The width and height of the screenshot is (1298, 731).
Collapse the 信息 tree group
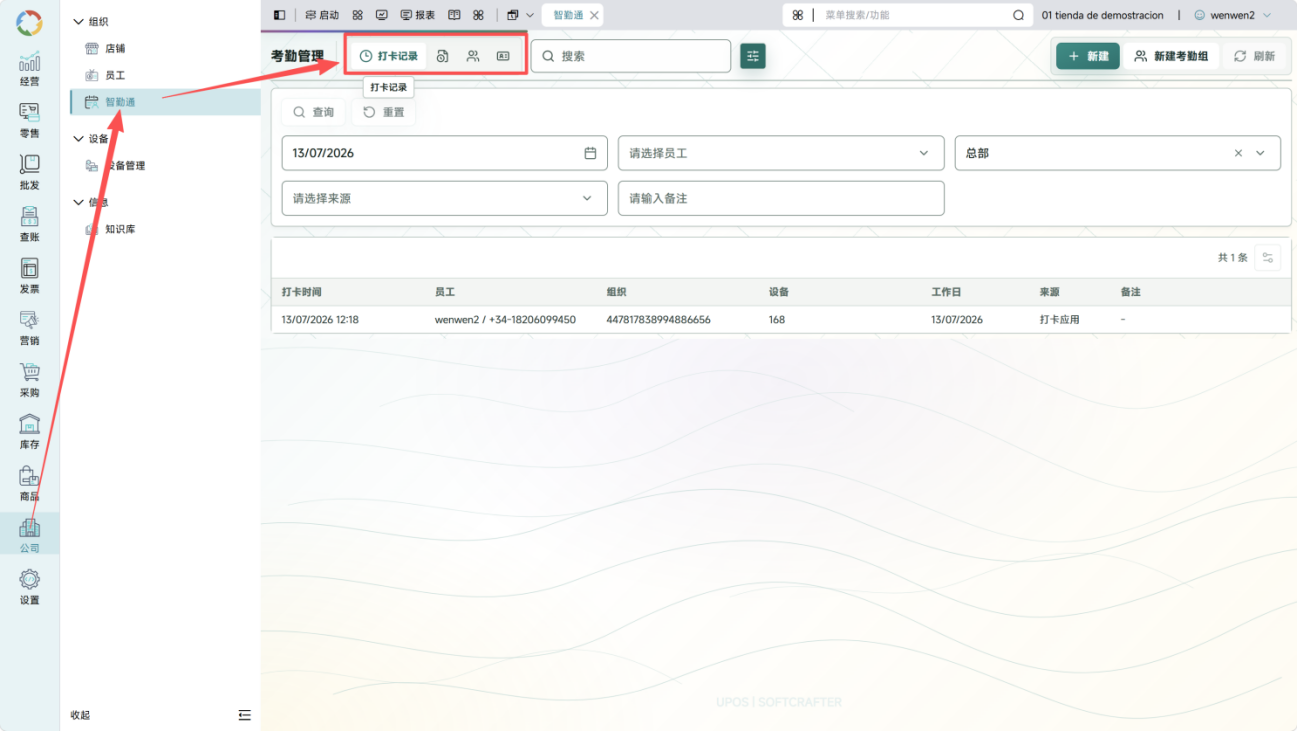(79, 202)
